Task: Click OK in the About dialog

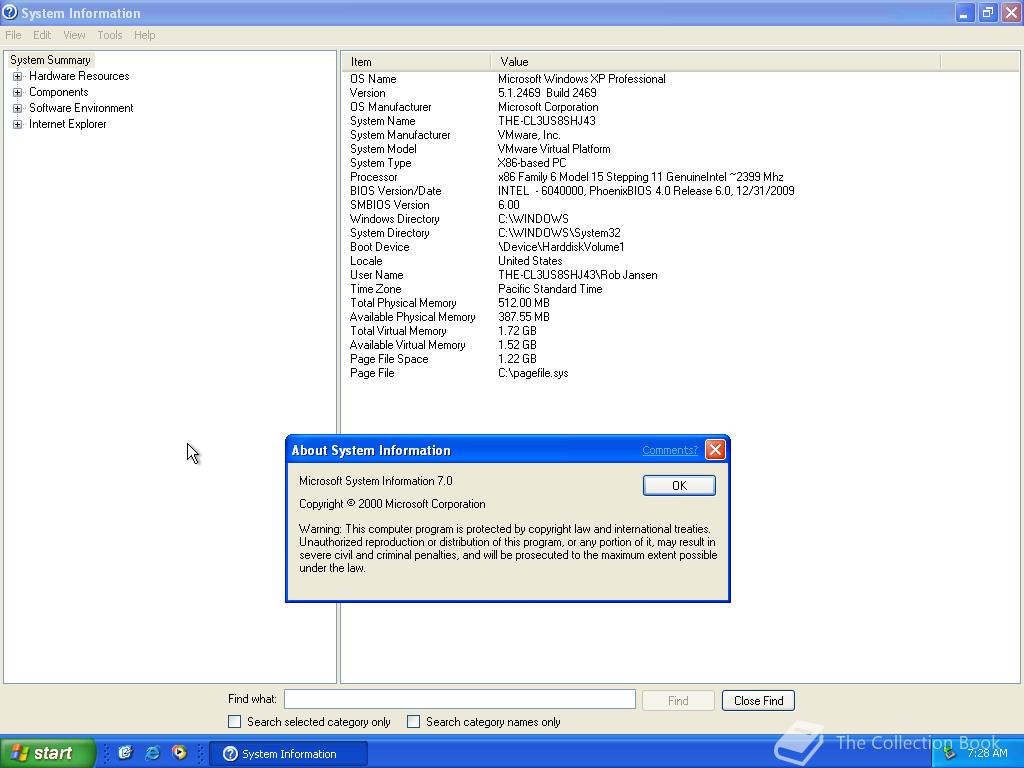Action: pos(679,485)
